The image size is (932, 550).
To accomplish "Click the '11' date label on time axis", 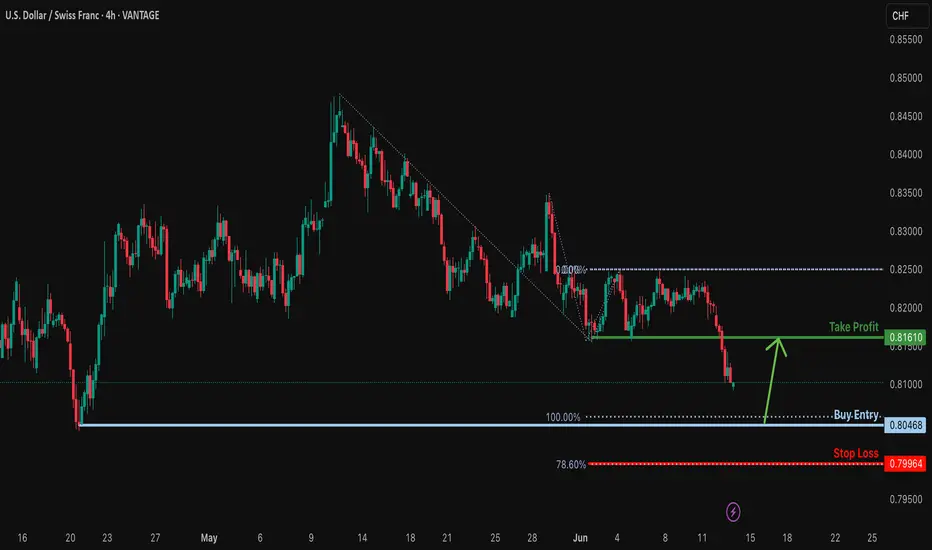I will click(x=702, y=538).
